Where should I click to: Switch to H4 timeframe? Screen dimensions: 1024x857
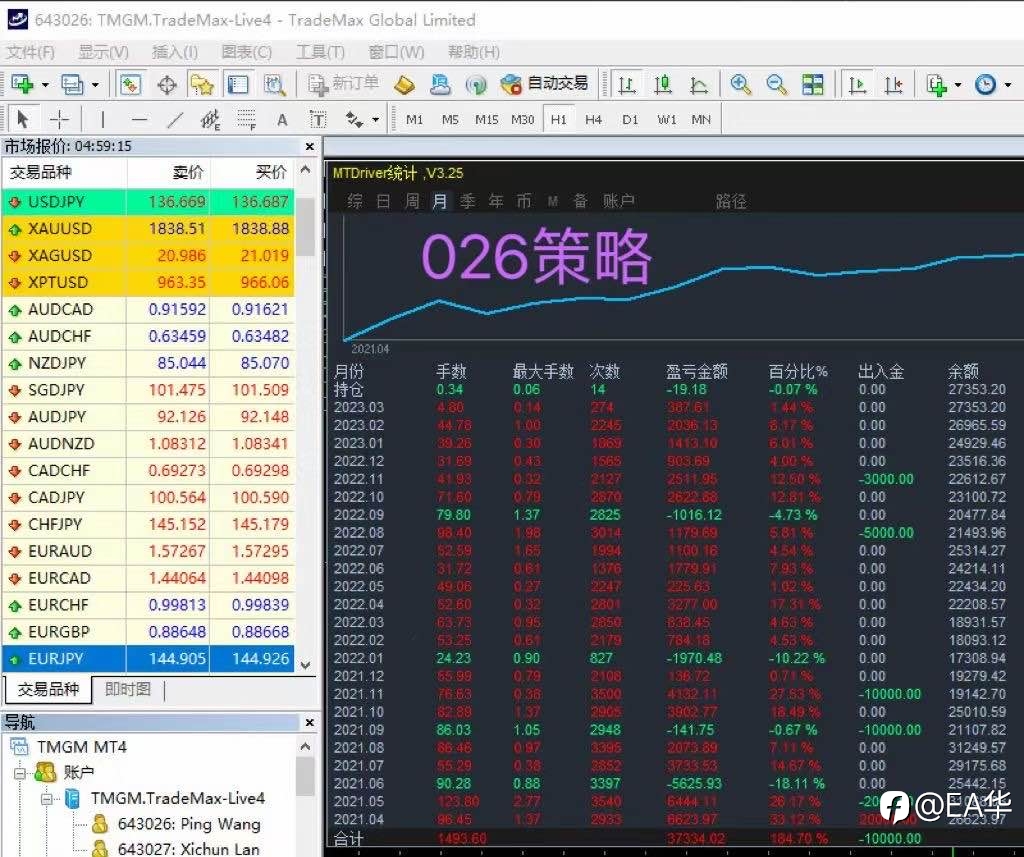point(593,120)
